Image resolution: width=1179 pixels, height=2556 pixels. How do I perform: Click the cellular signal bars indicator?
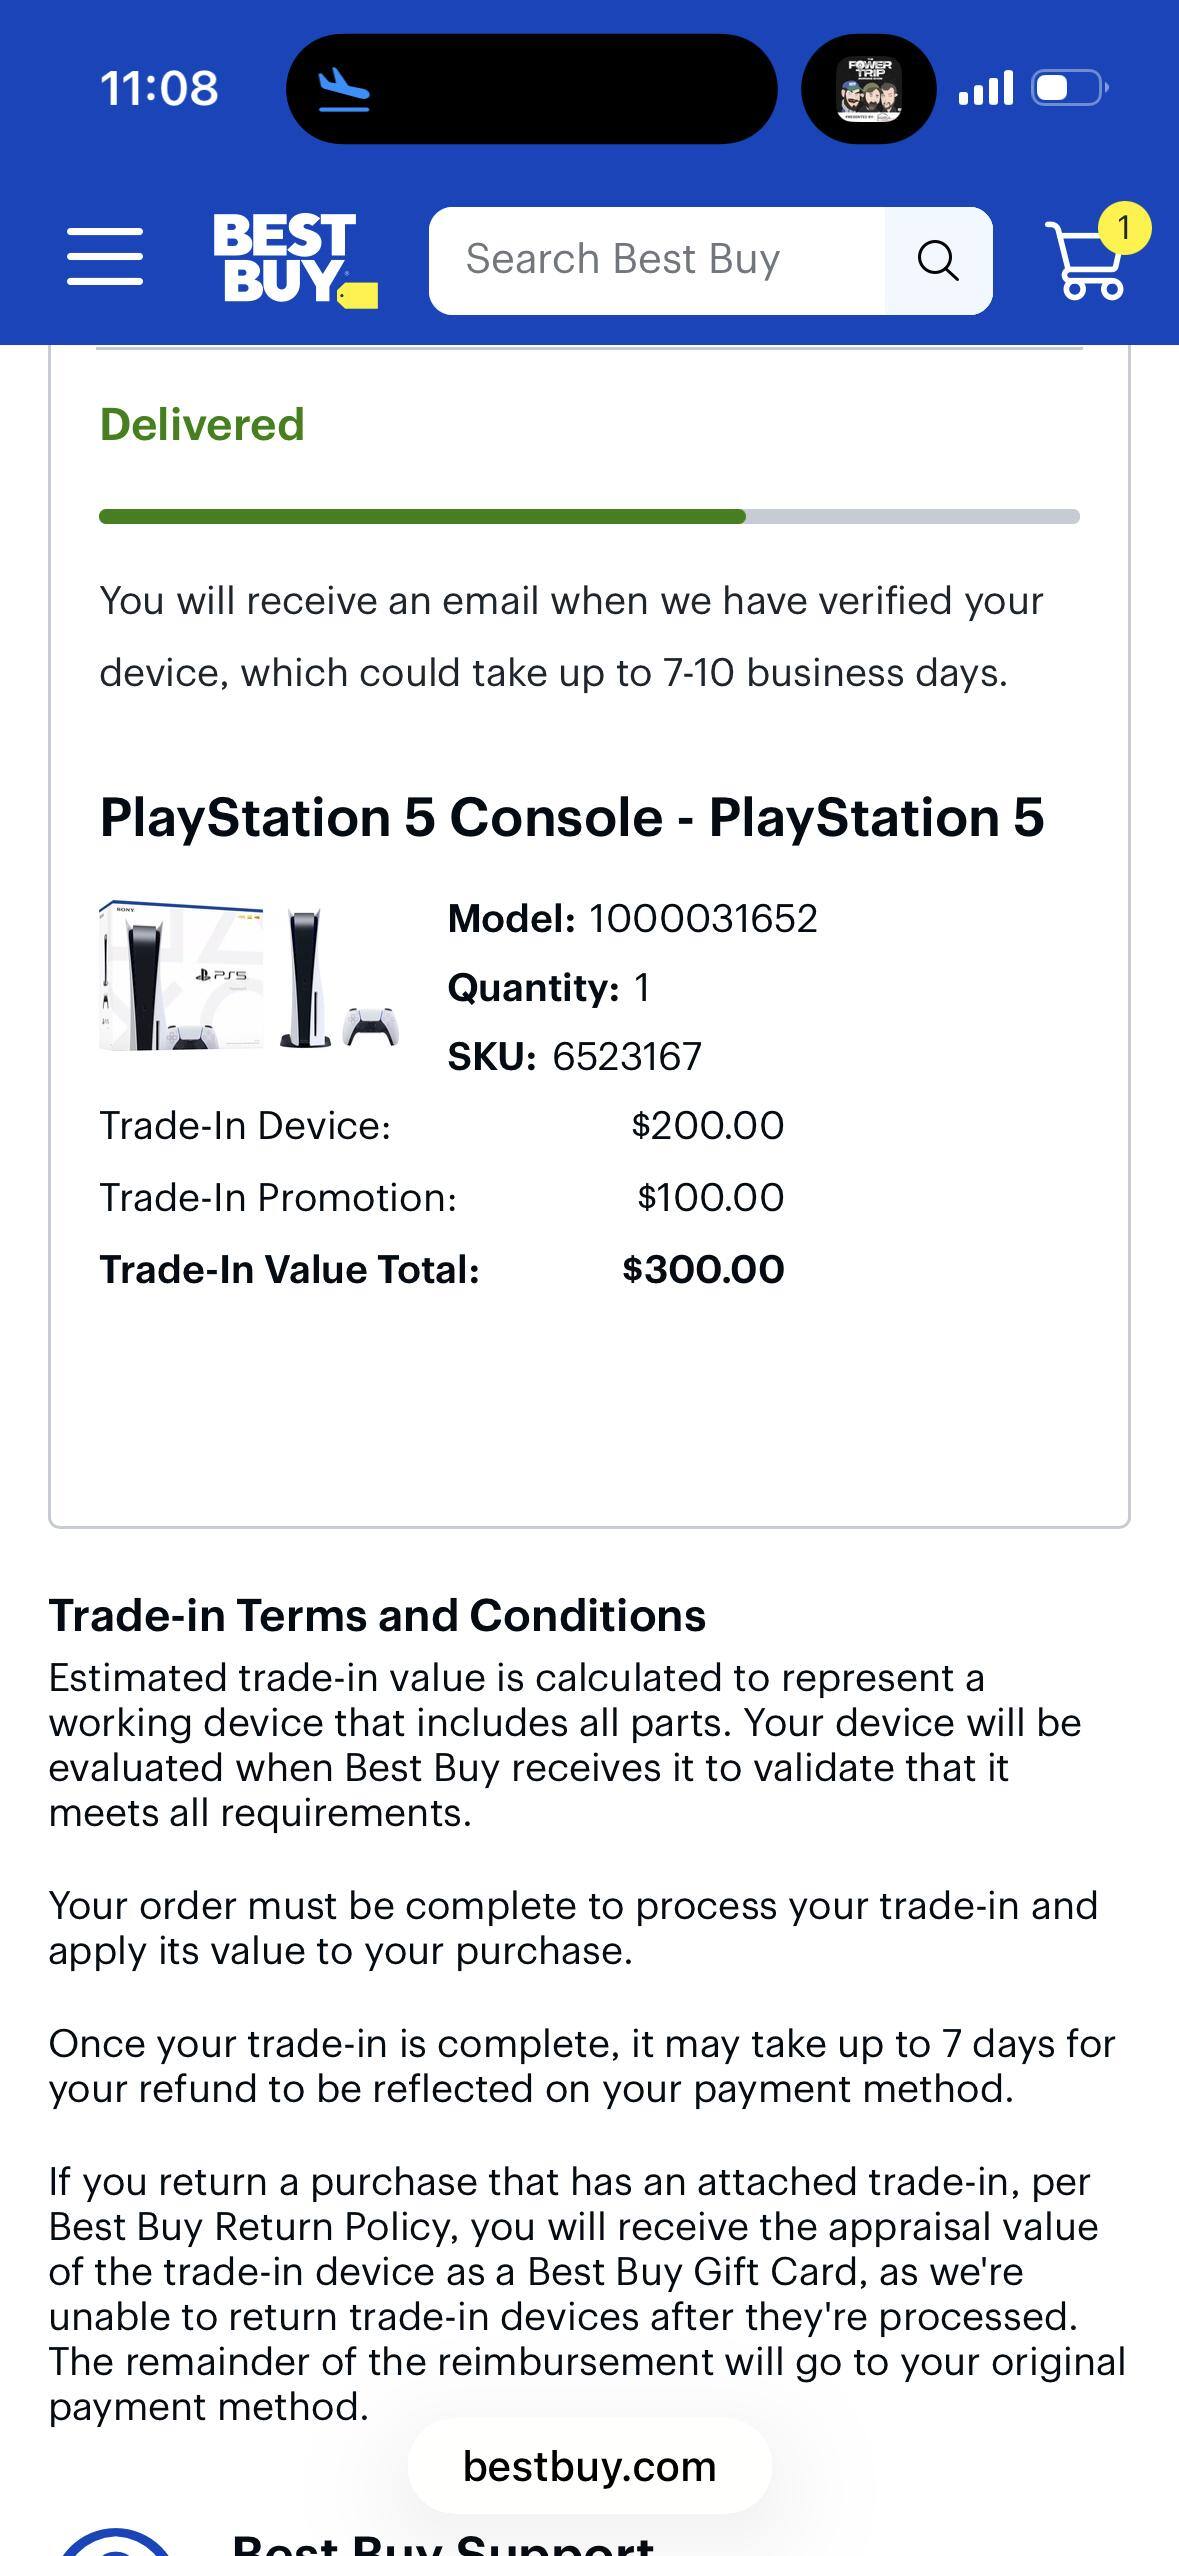986,87
